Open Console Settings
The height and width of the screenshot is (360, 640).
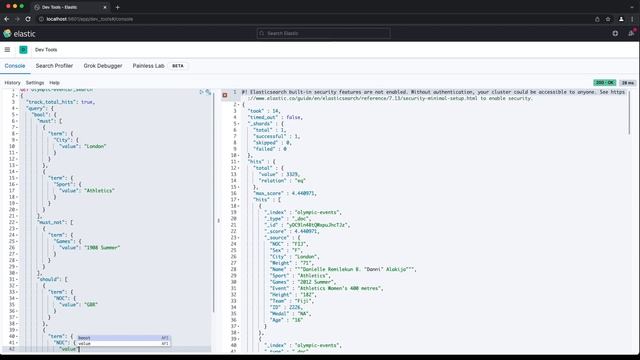(35, 82)
